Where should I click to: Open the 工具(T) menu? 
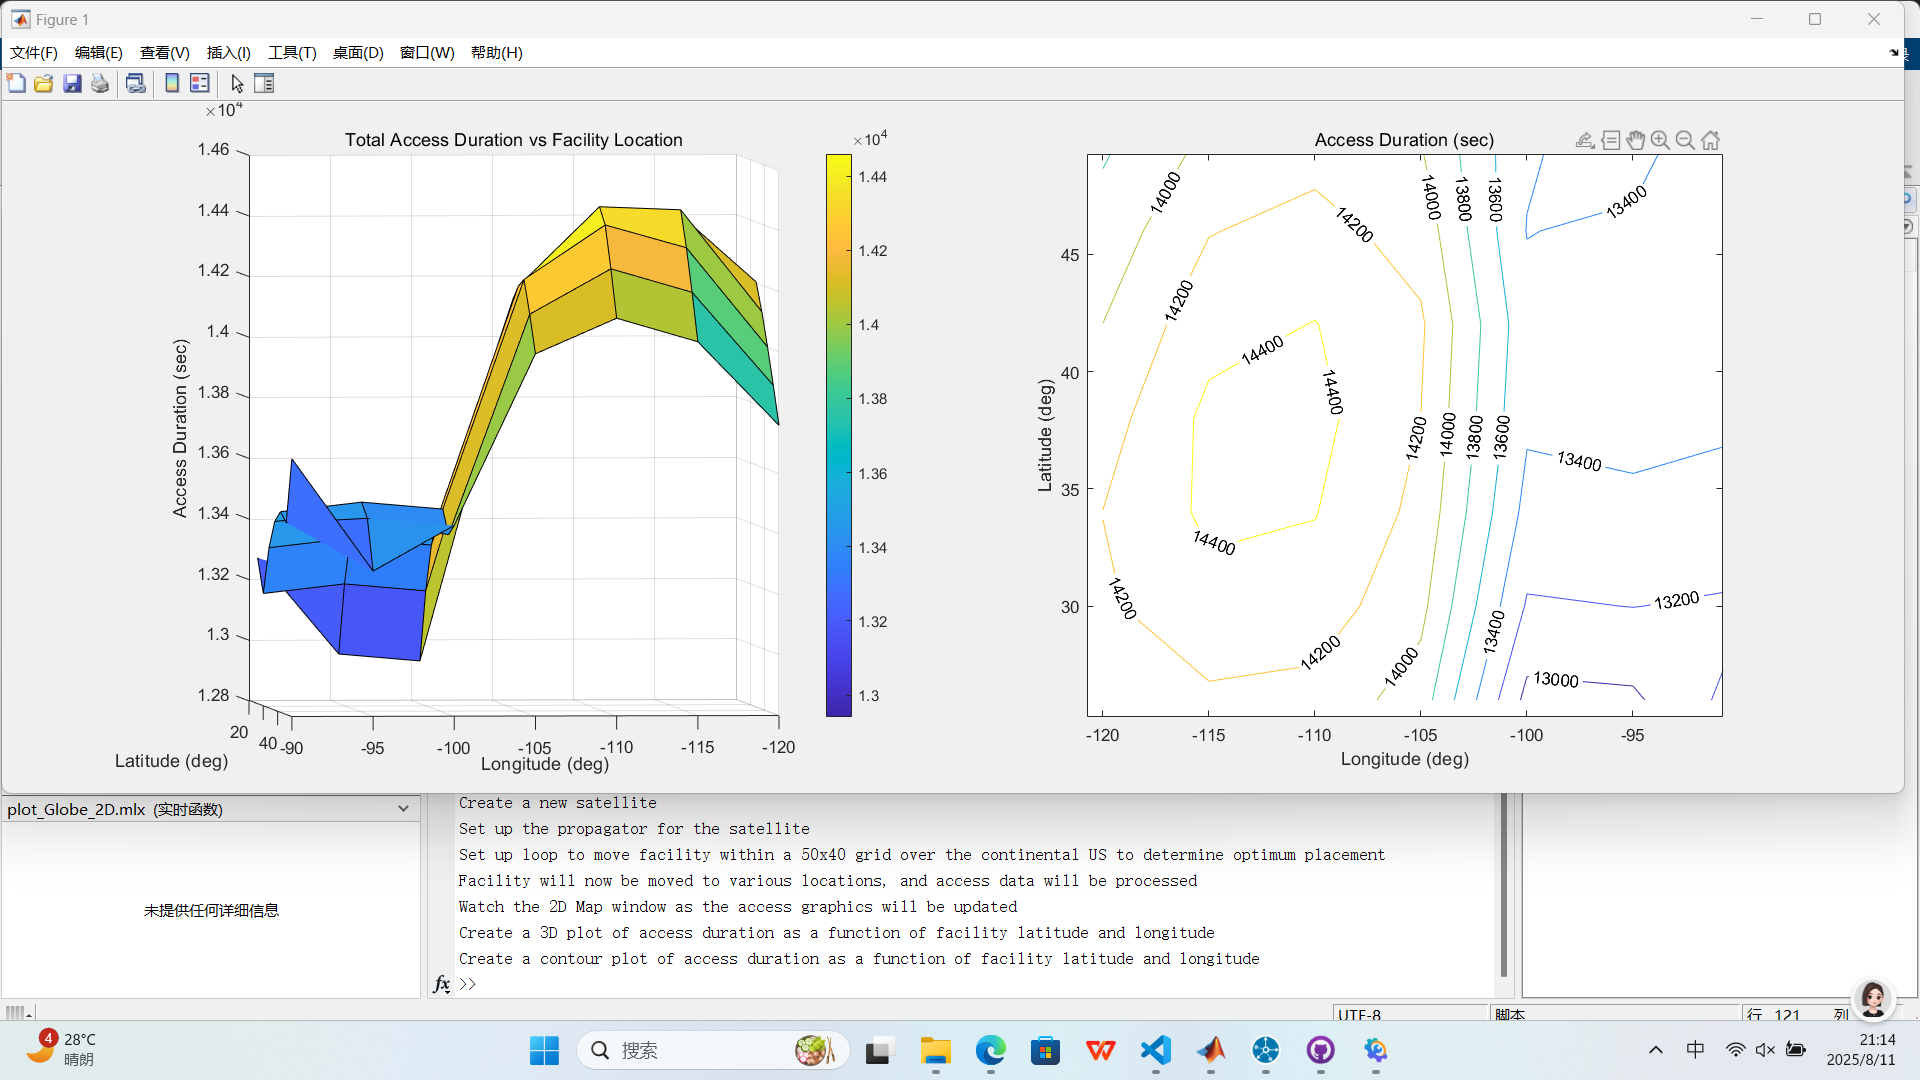tap(292, 53)
